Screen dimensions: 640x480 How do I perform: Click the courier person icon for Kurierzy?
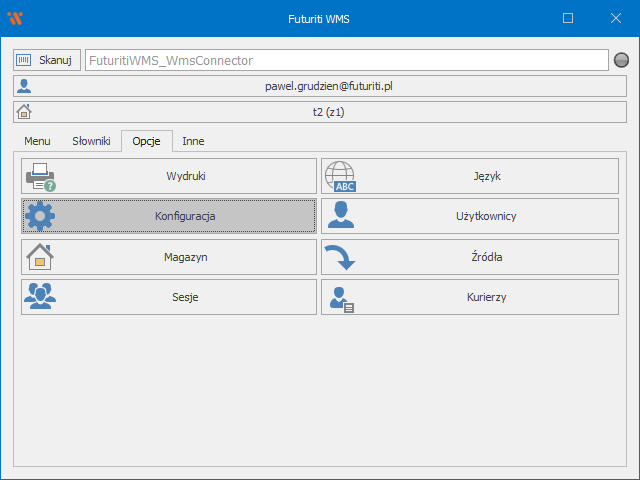(x=340, y=297)
